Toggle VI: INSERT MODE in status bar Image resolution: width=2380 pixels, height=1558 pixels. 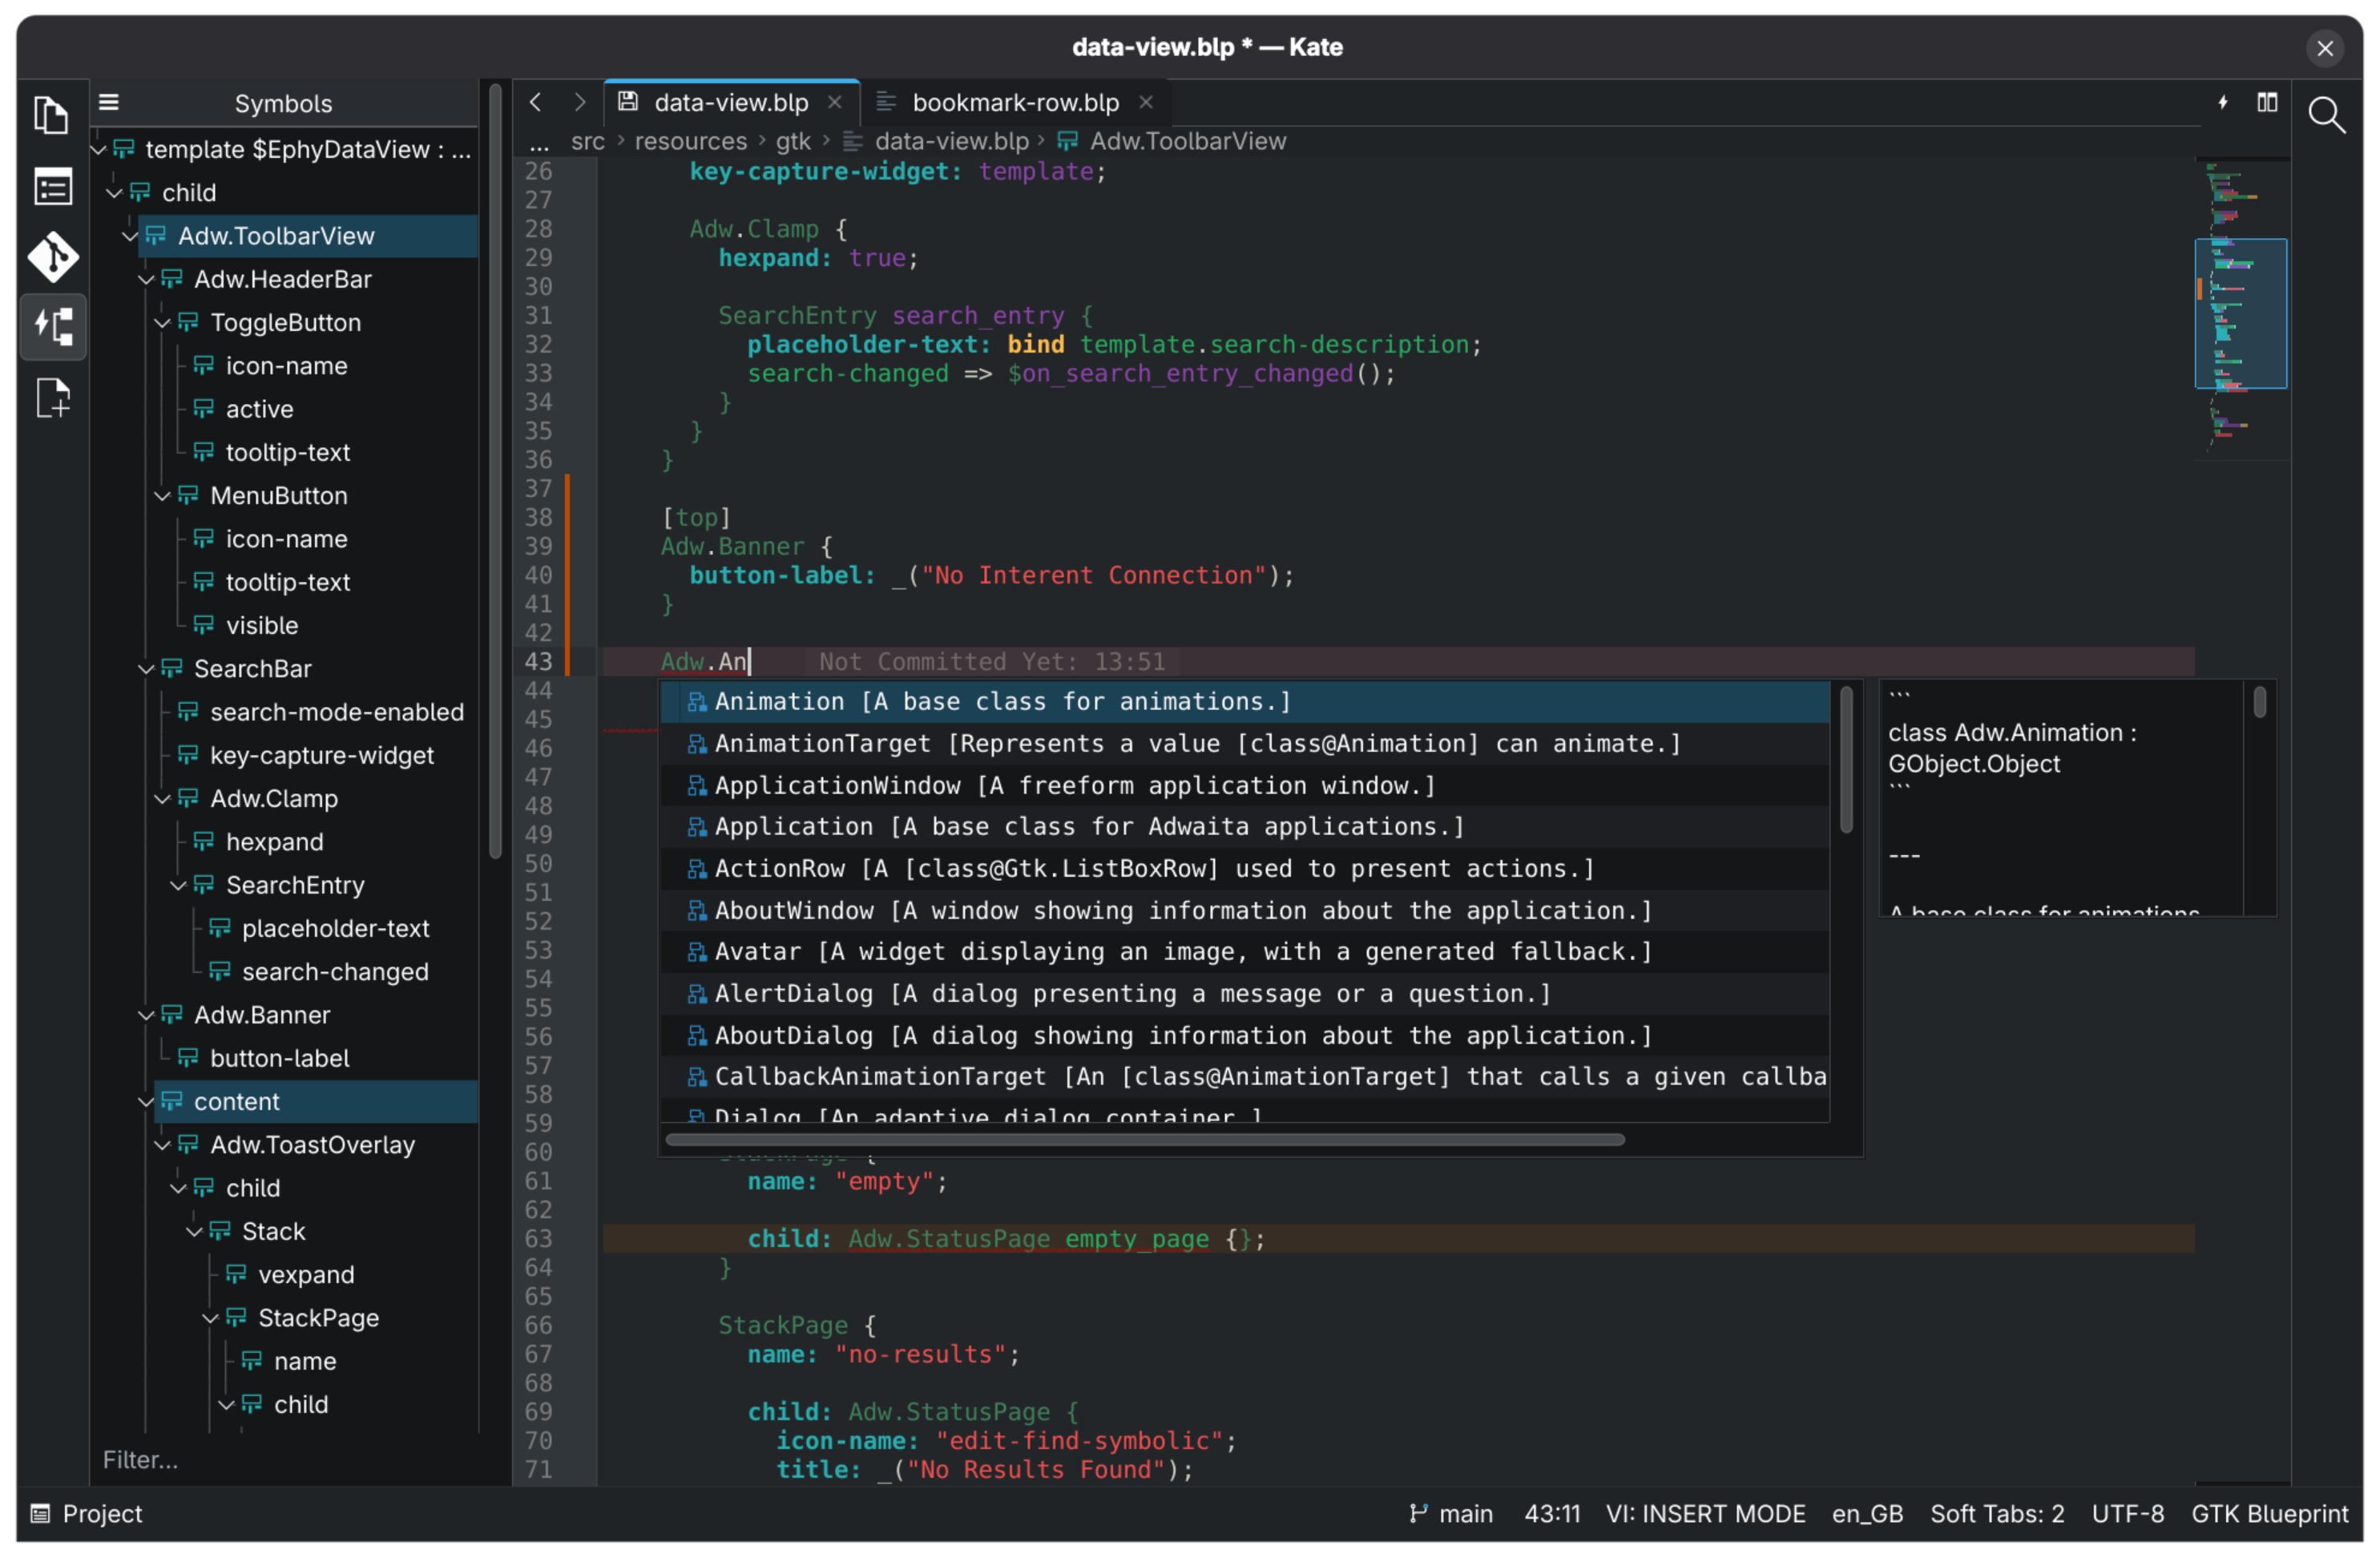point(1705,1513)
